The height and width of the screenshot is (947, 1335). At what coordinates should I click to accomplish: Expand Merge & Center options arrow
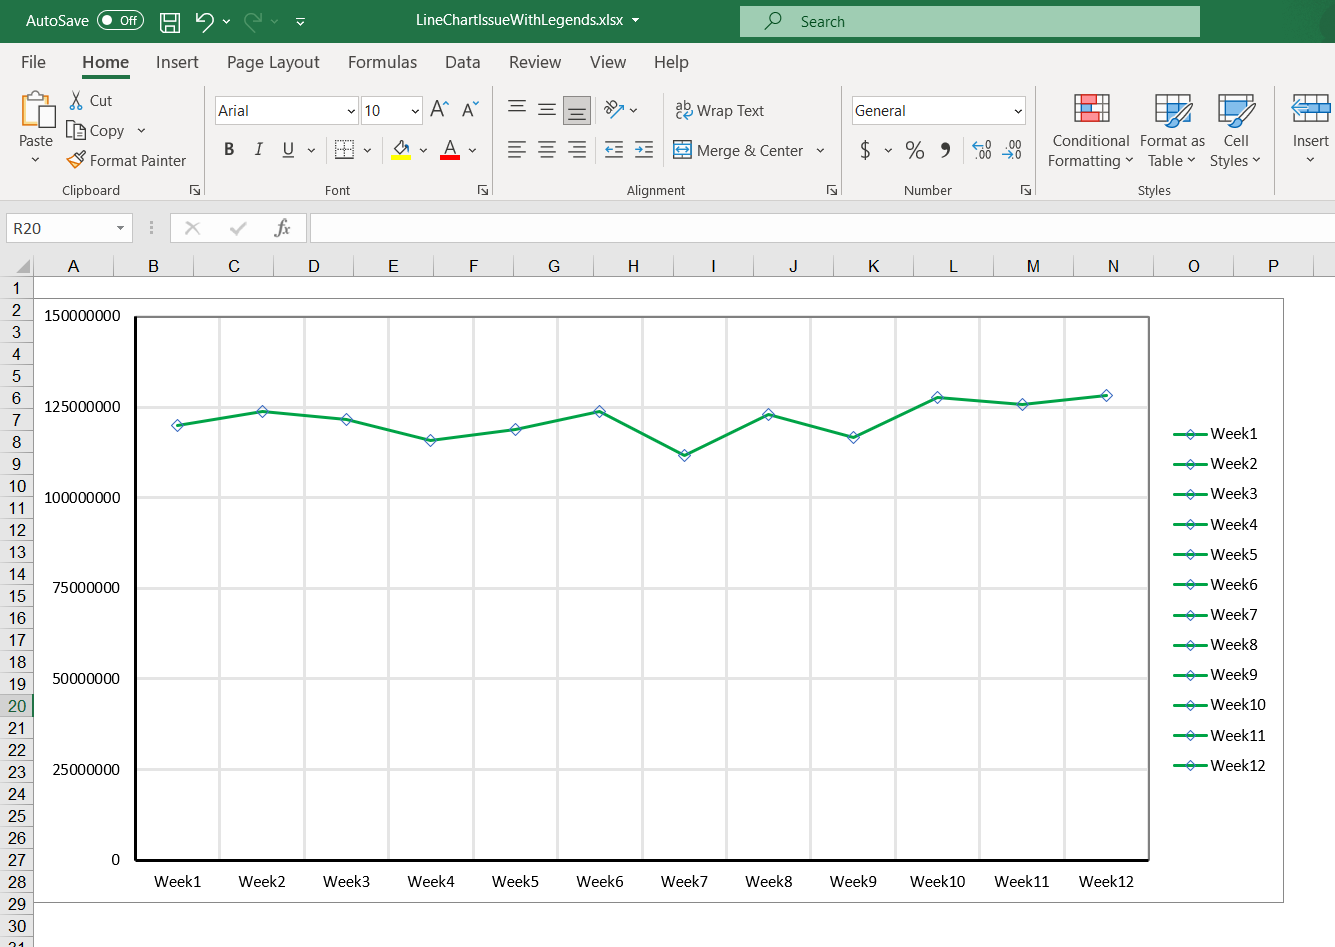pos(820,150)
